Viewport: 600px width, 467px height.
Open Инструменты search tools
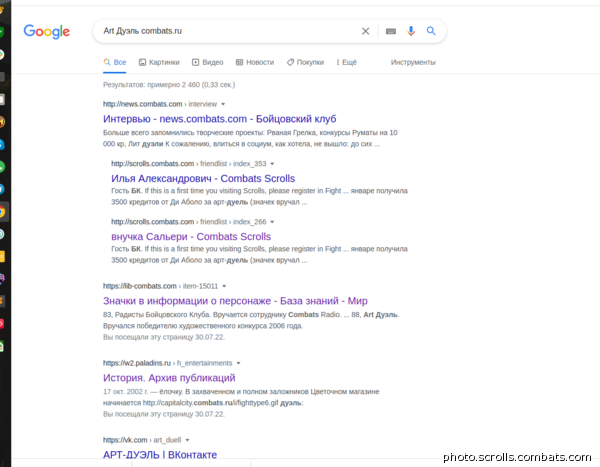coord(413,62)
